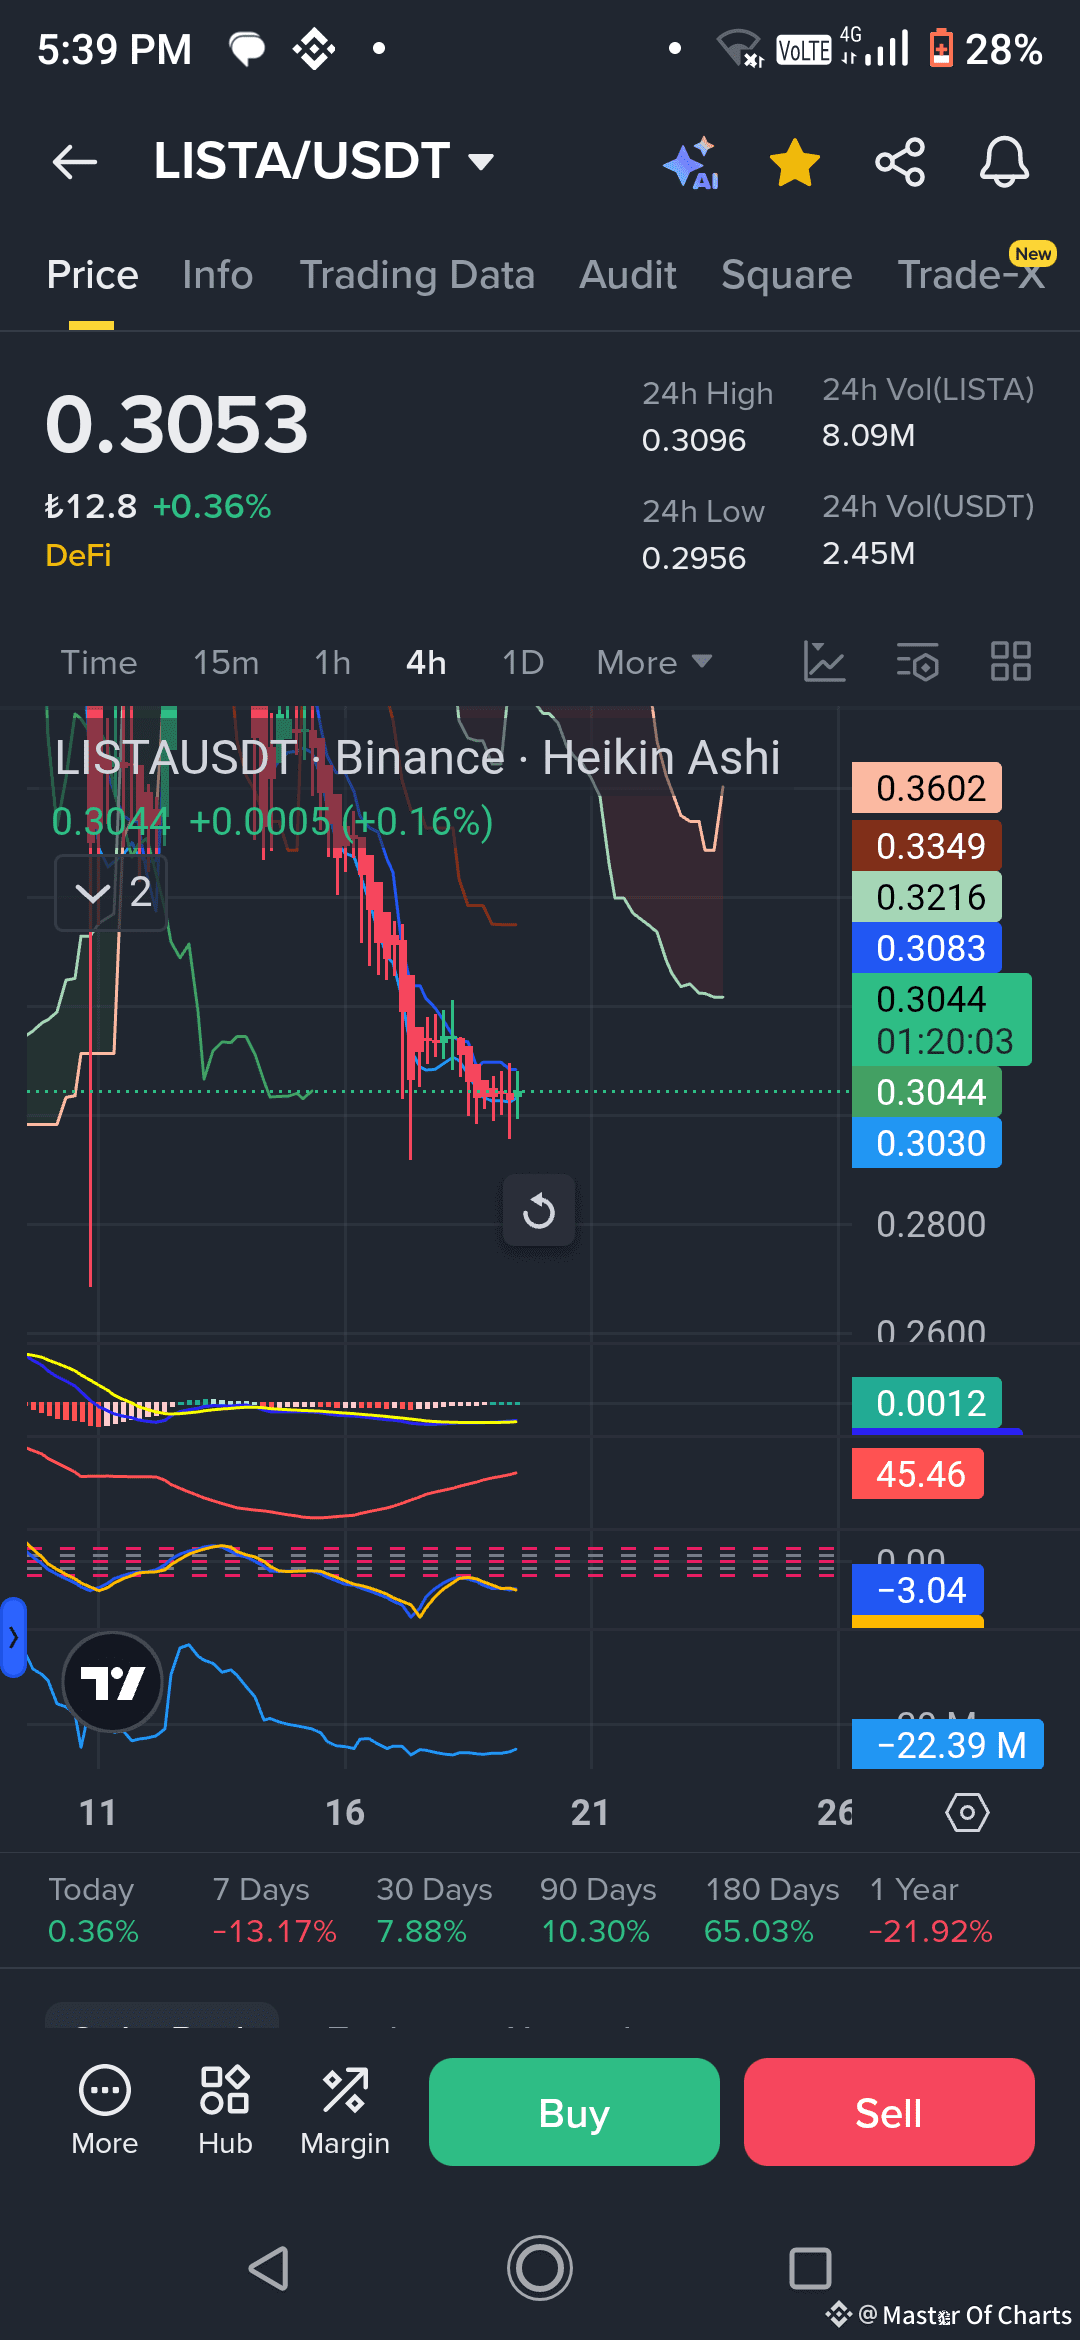The width and height of the screenshot is (1080, 2340).
Task: Tap the 0.3030 price label
Action: click(926, 1143)
